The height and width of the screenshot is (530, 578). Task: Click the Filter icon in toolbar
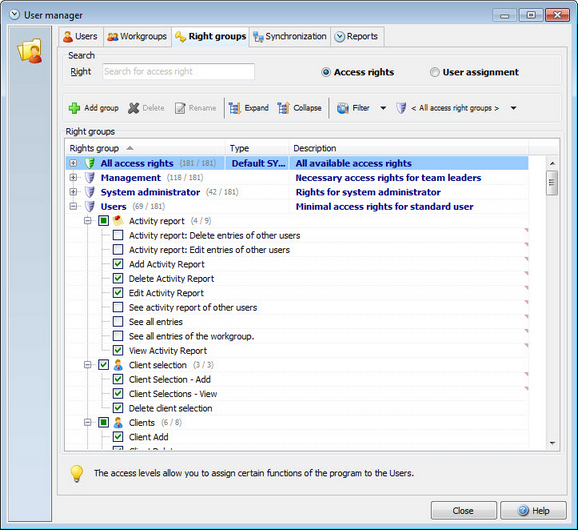click(342, 108)
